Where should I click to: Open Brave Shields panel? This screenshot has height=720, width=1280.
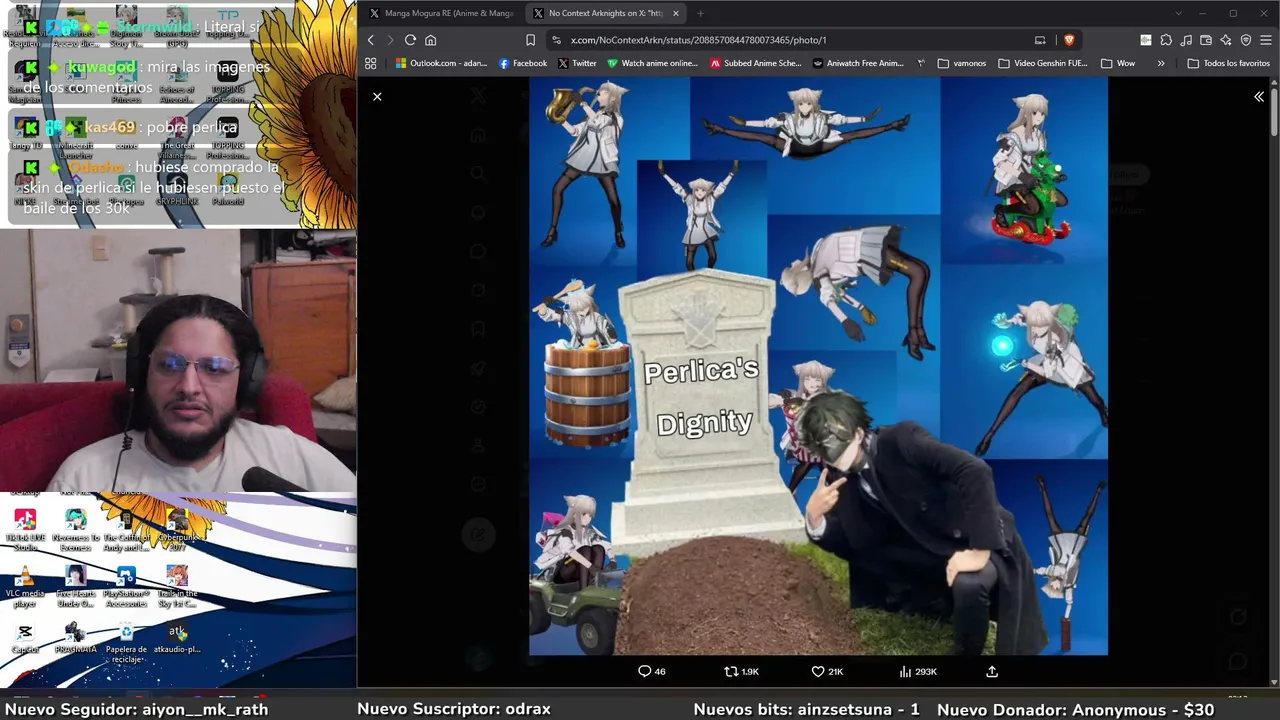[1069, 40]
